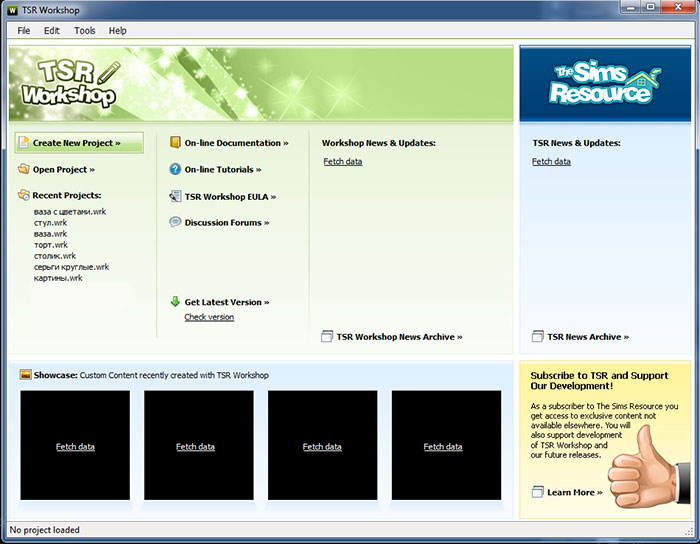The width and height of the screenshot is (700, 544).
Task: Fetch data under TSR News & Updates
Action: (551, 161)
